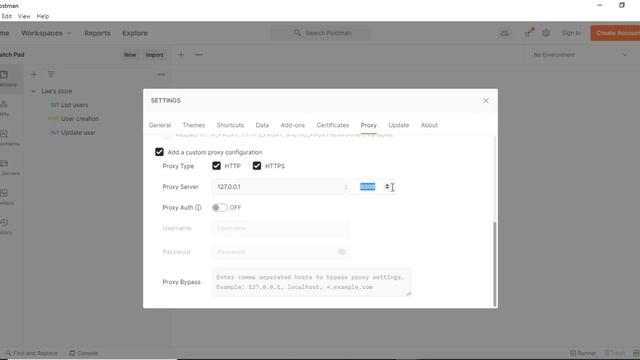
Task: Close the Settings dialog
Action: (x=486, y=100)
